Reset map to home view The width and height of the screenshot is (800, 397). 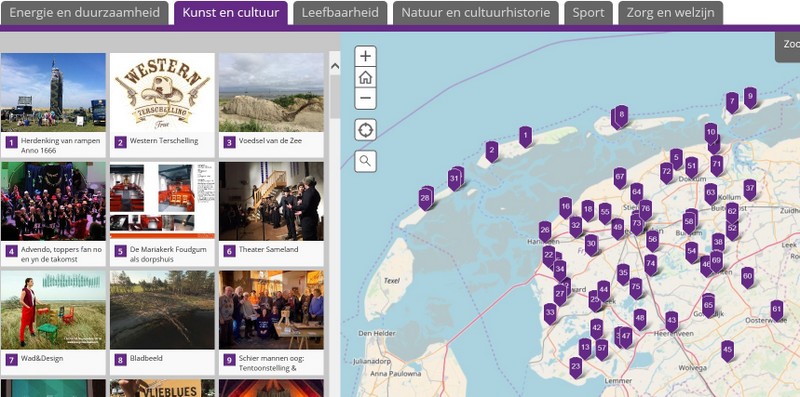365,78
